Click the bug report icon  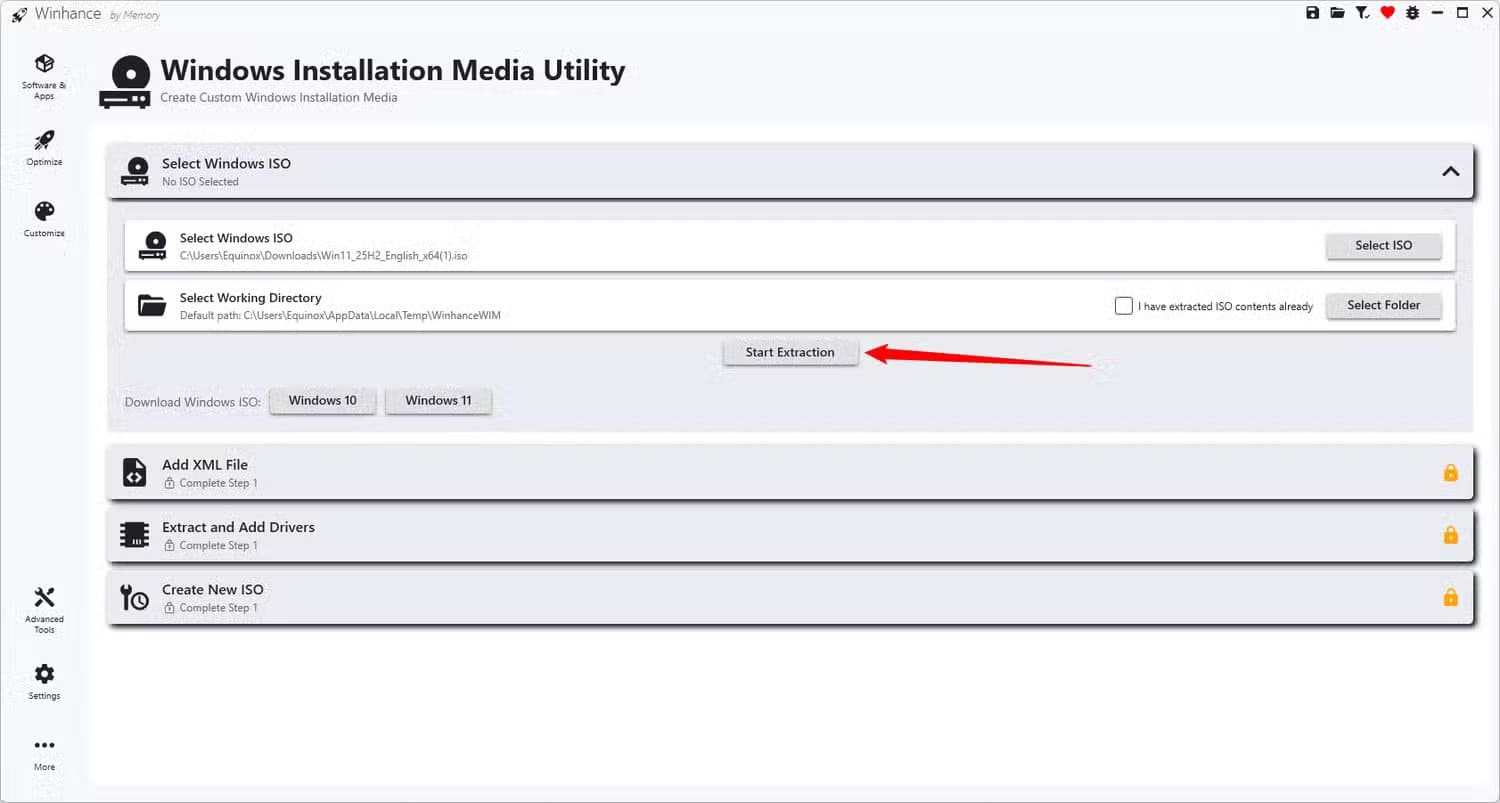(1412, 13)
